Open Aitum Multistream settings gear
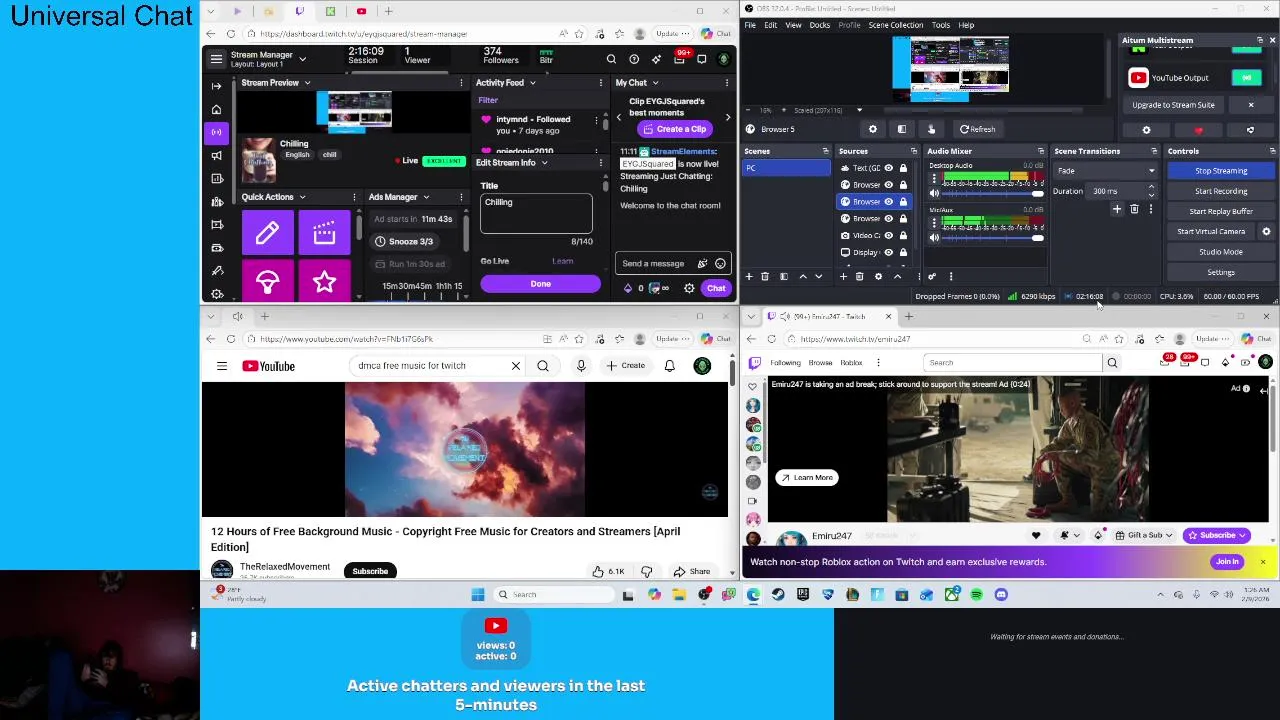The image size is (1280, 720). point(1146,130)
